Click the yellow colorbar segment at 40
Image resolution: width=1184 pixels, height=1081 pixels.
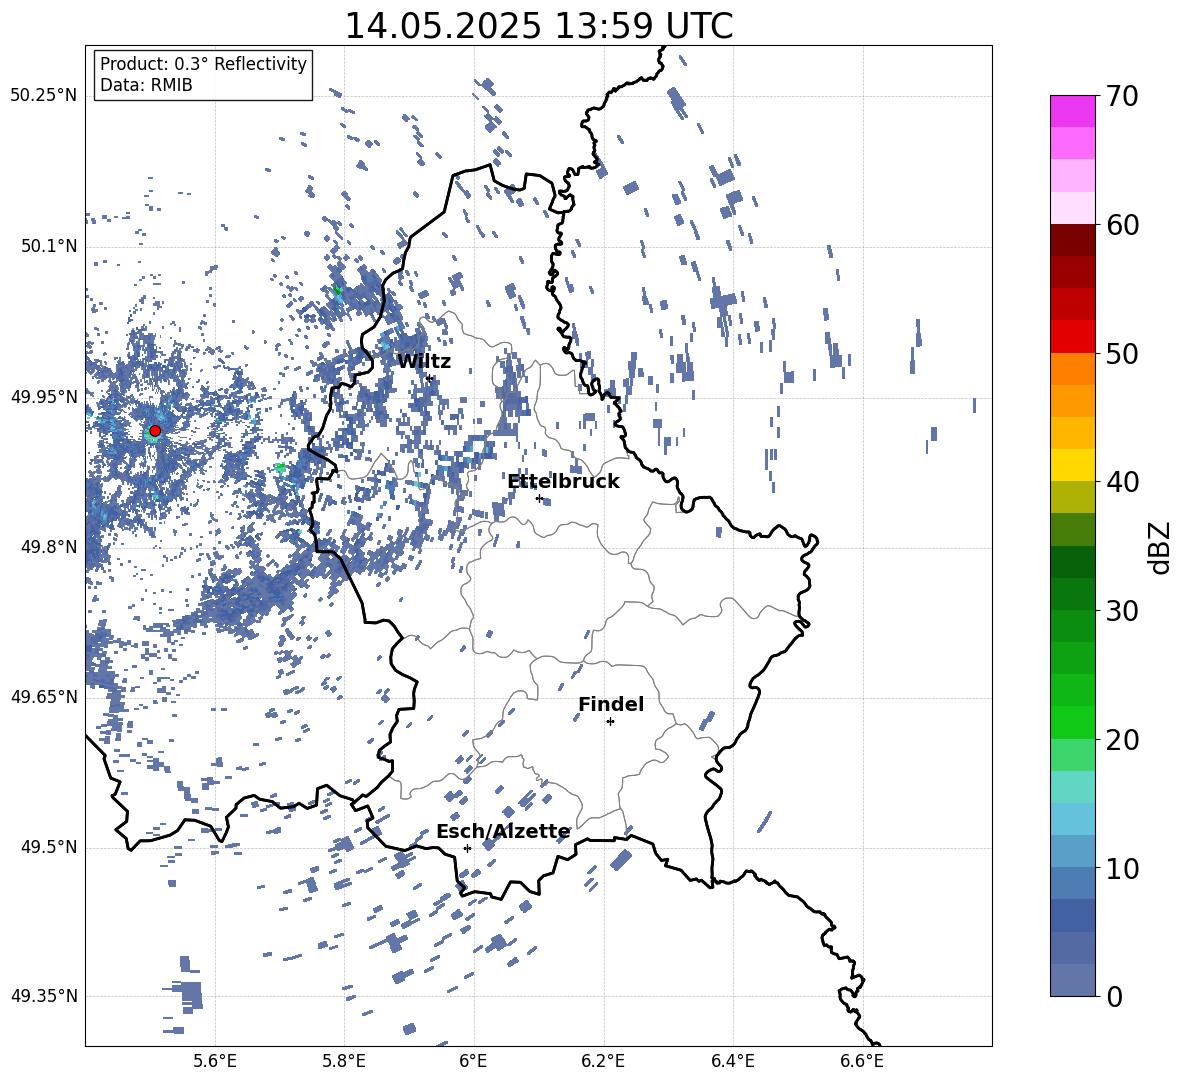(x=1073, y=465)
